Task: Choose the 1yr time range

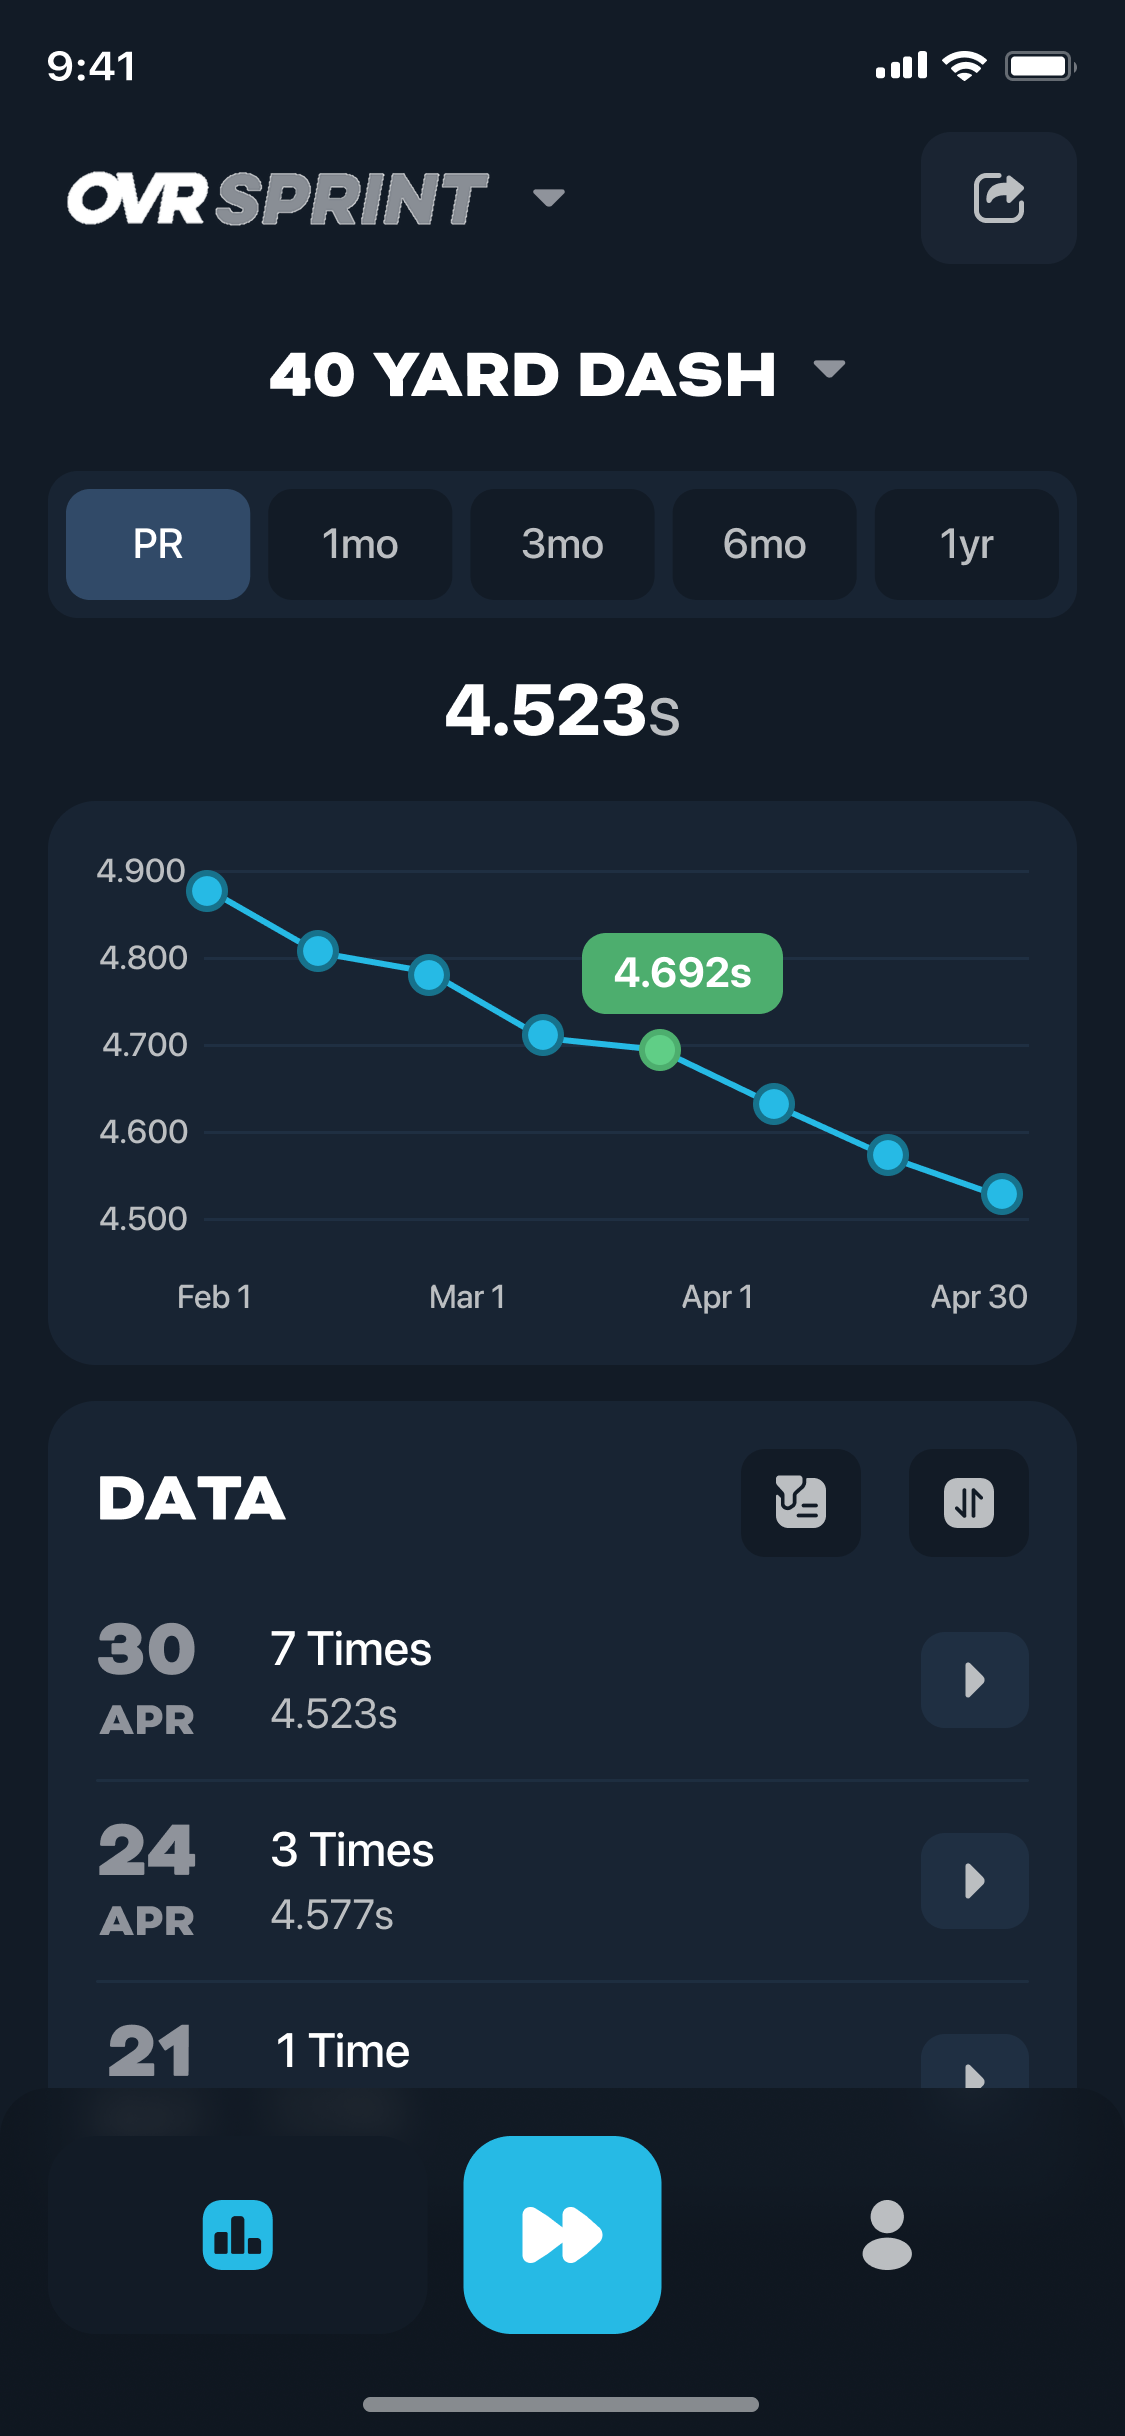Action: tap(966, 544)
